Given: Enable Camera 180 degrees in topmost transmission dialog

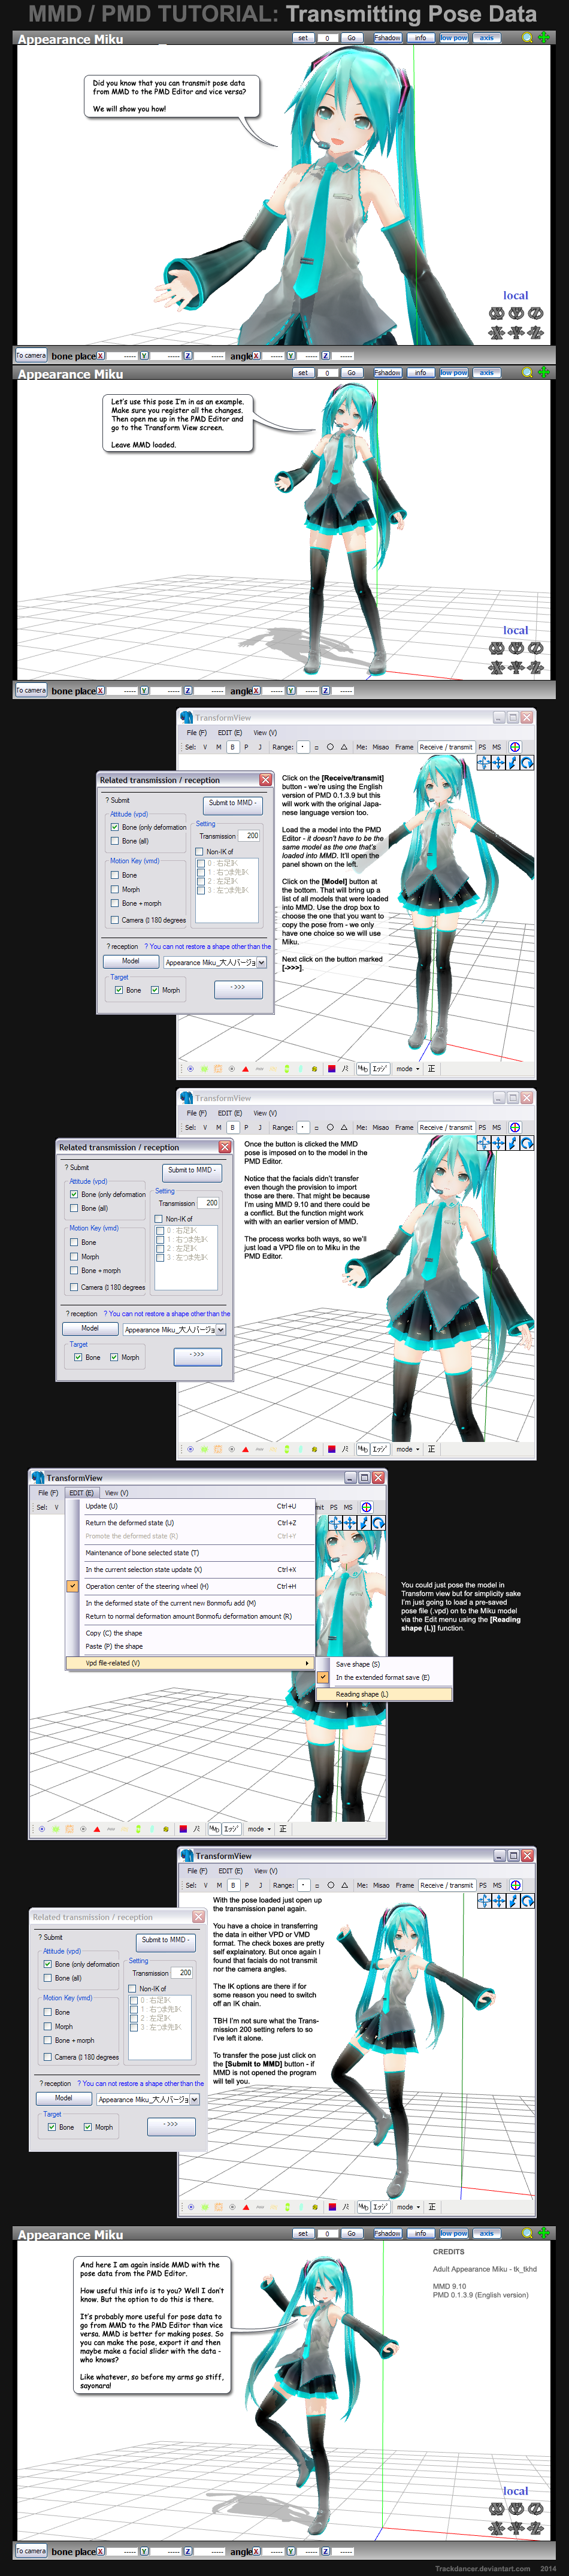Looking at the screenshot, I should 115,920.
